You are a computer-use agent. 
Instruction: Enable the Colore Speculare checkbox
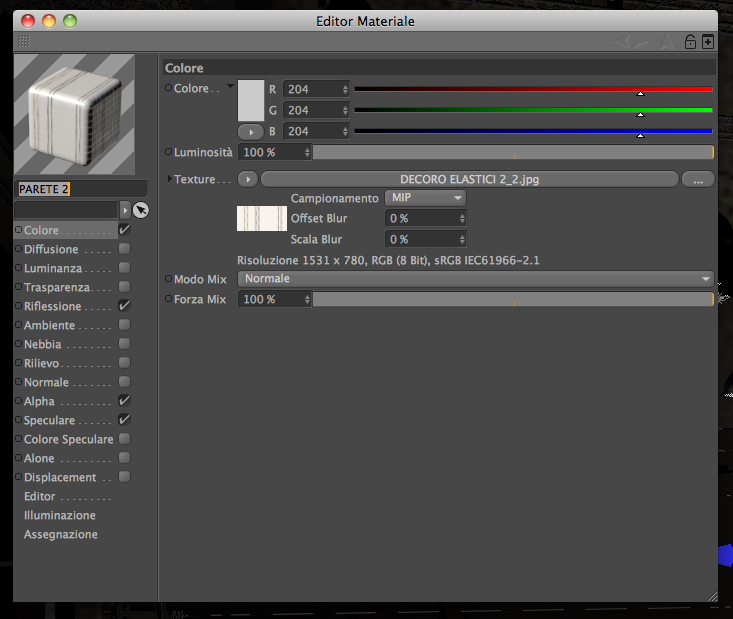(124, 439)
